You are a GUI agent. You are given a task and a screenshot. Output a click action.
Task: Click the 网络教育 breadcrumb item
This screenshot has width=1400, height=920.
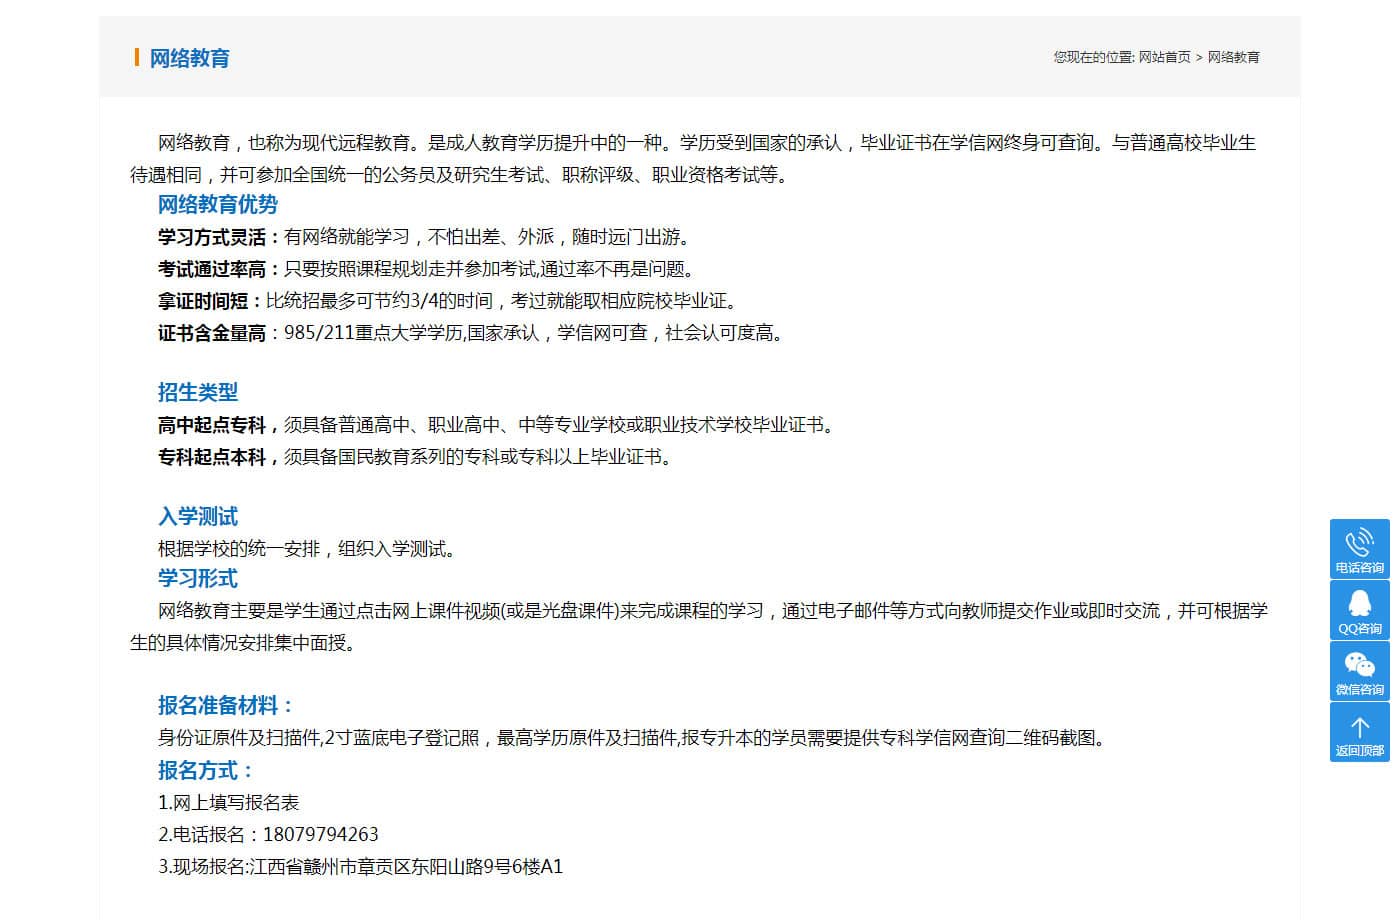pos(1233,57)
